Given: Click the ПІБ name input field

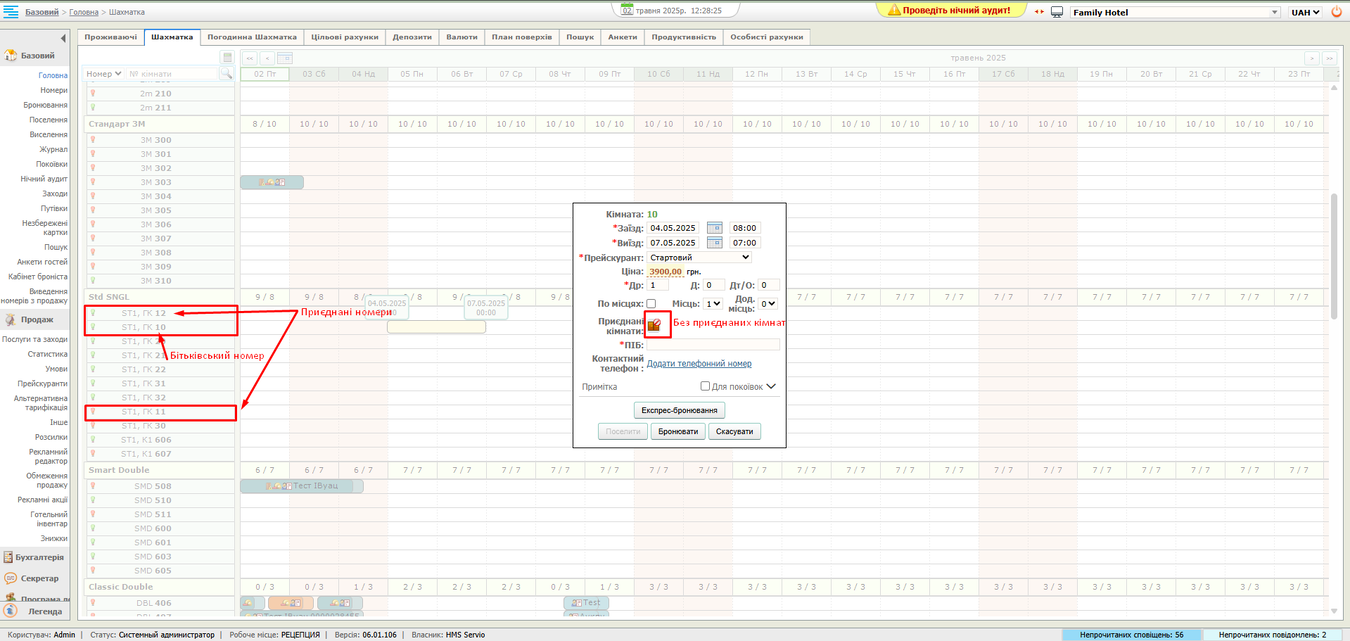Looking at the screenshot, I should click(x=713, y=345).
